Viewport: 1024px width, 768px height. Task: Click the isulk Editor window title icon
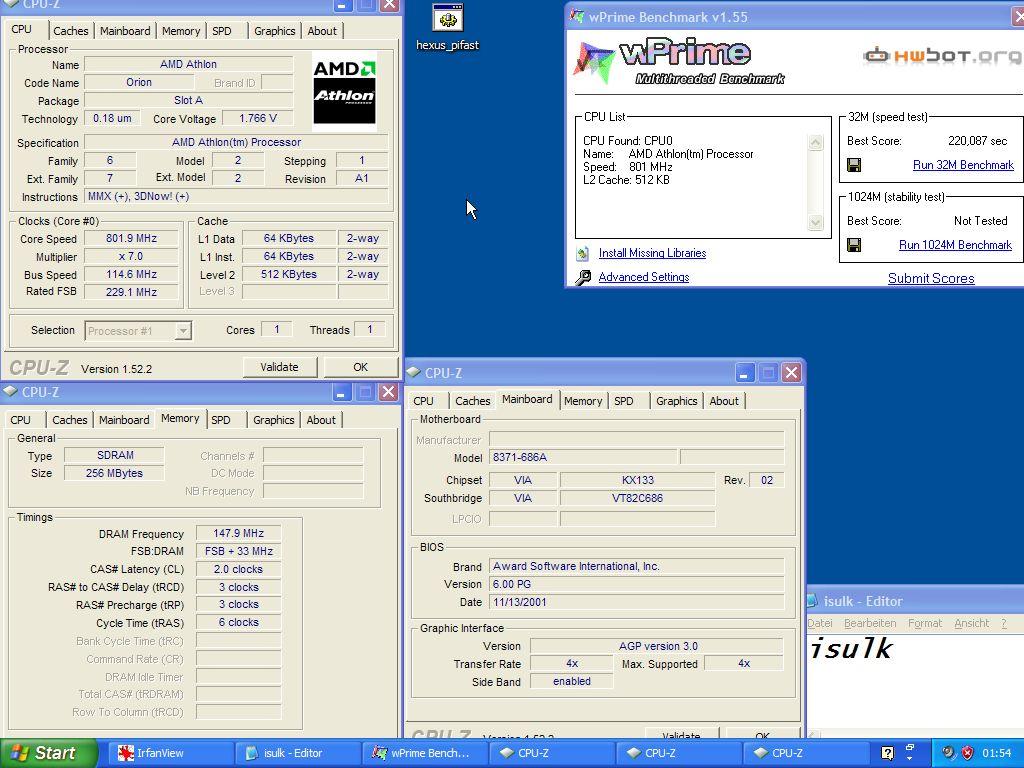tap(812, 601)
